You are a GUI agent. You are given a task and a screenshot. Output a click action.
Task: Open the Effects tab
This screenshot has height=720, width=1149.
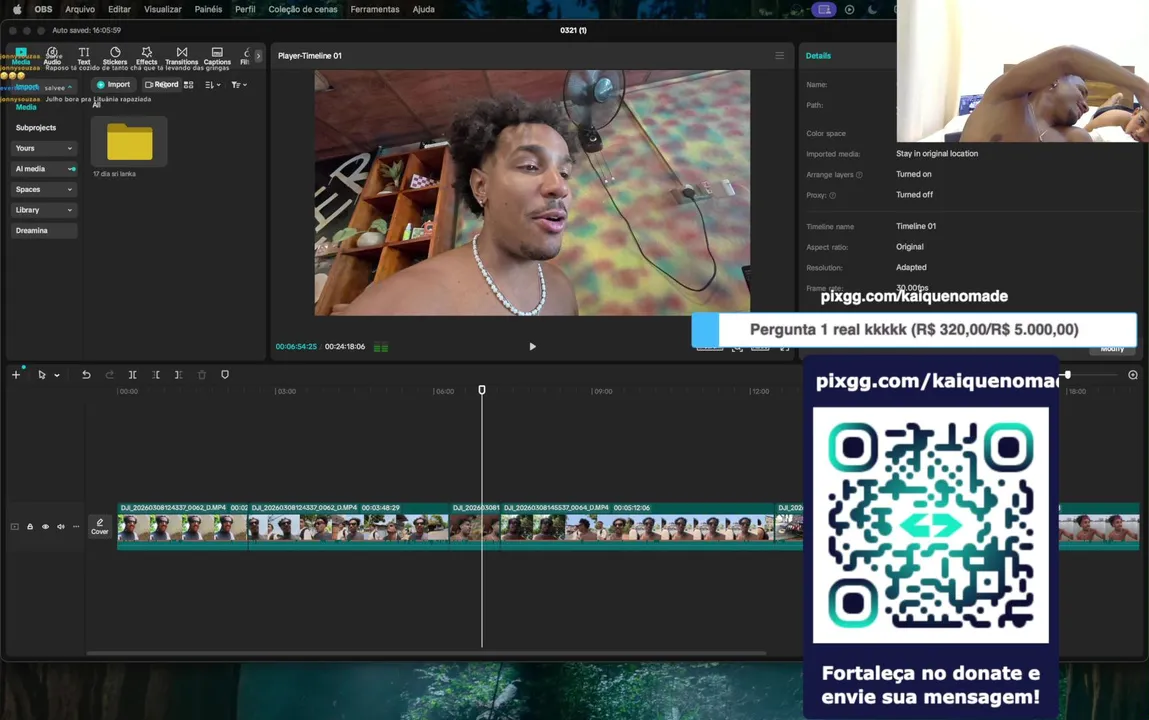[147, 56]
